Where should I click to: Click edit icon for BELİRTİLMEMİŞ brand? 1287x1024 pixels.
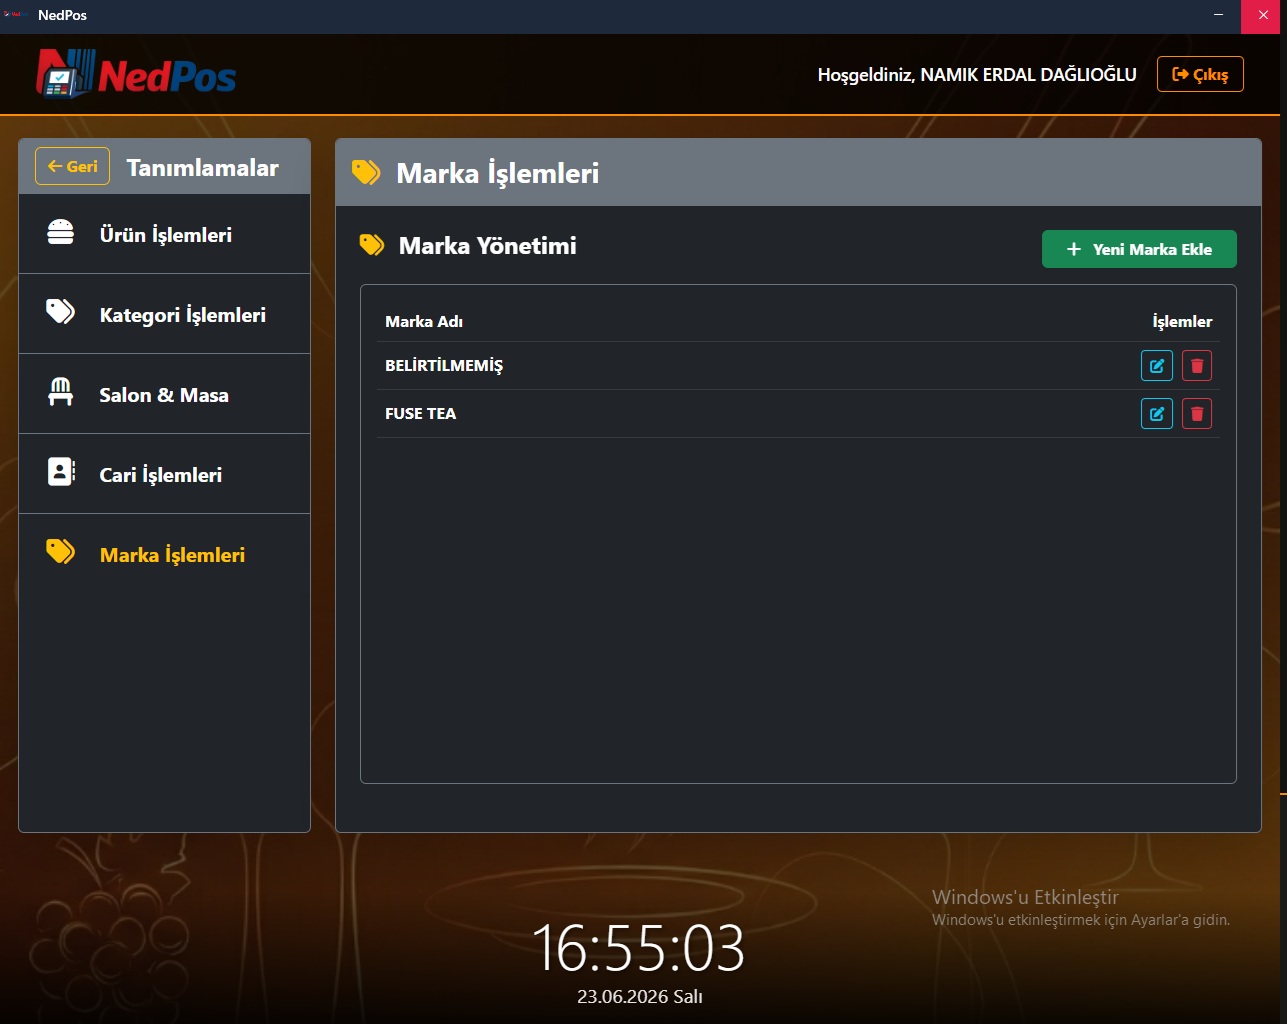click(1157, 366)
